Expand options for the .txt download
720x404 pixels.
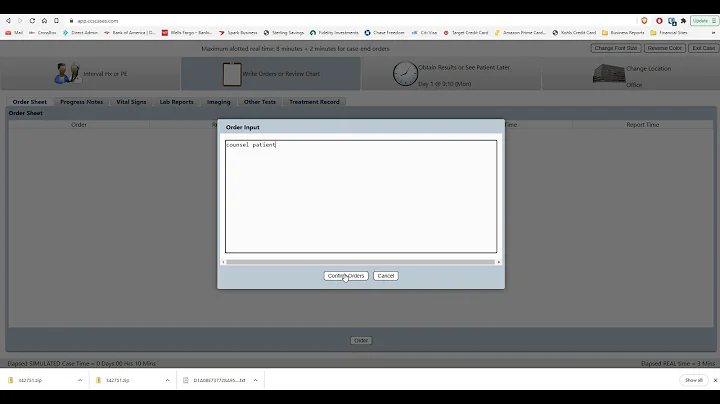click(255, 380)
